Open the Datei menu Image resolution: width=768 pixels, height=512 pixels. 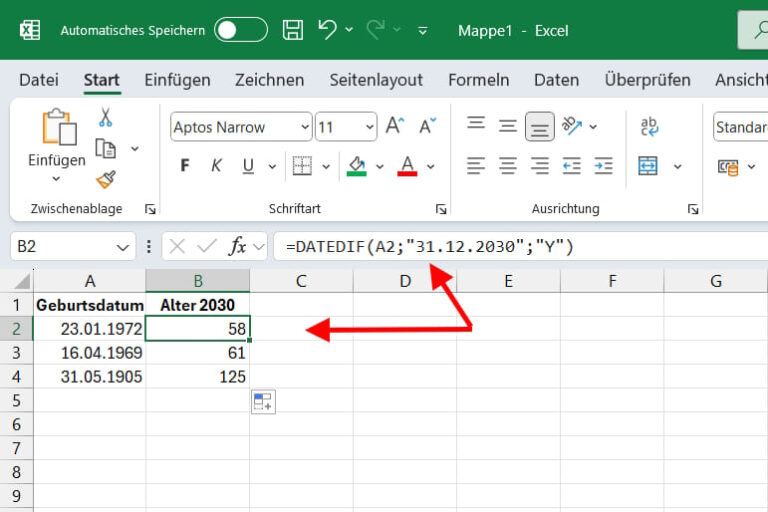[x=39, y=80]
